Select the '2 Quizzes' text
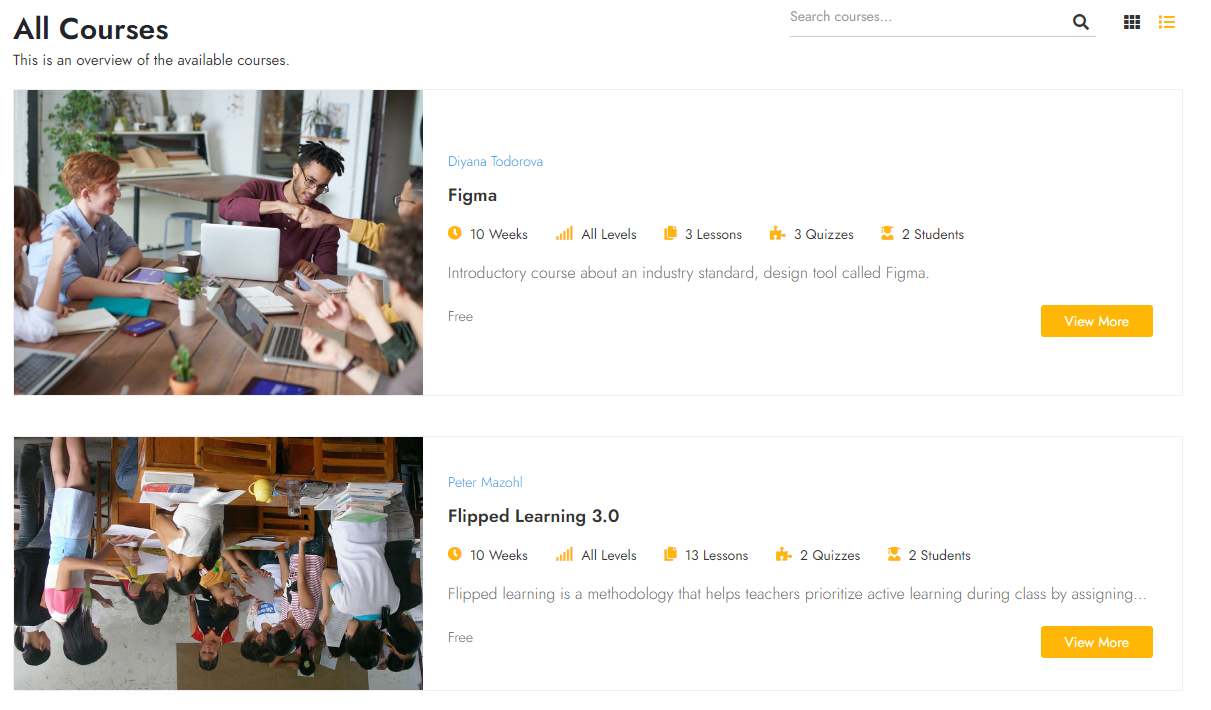Screen dimensions: 1211x710 (x=830, y=555)
